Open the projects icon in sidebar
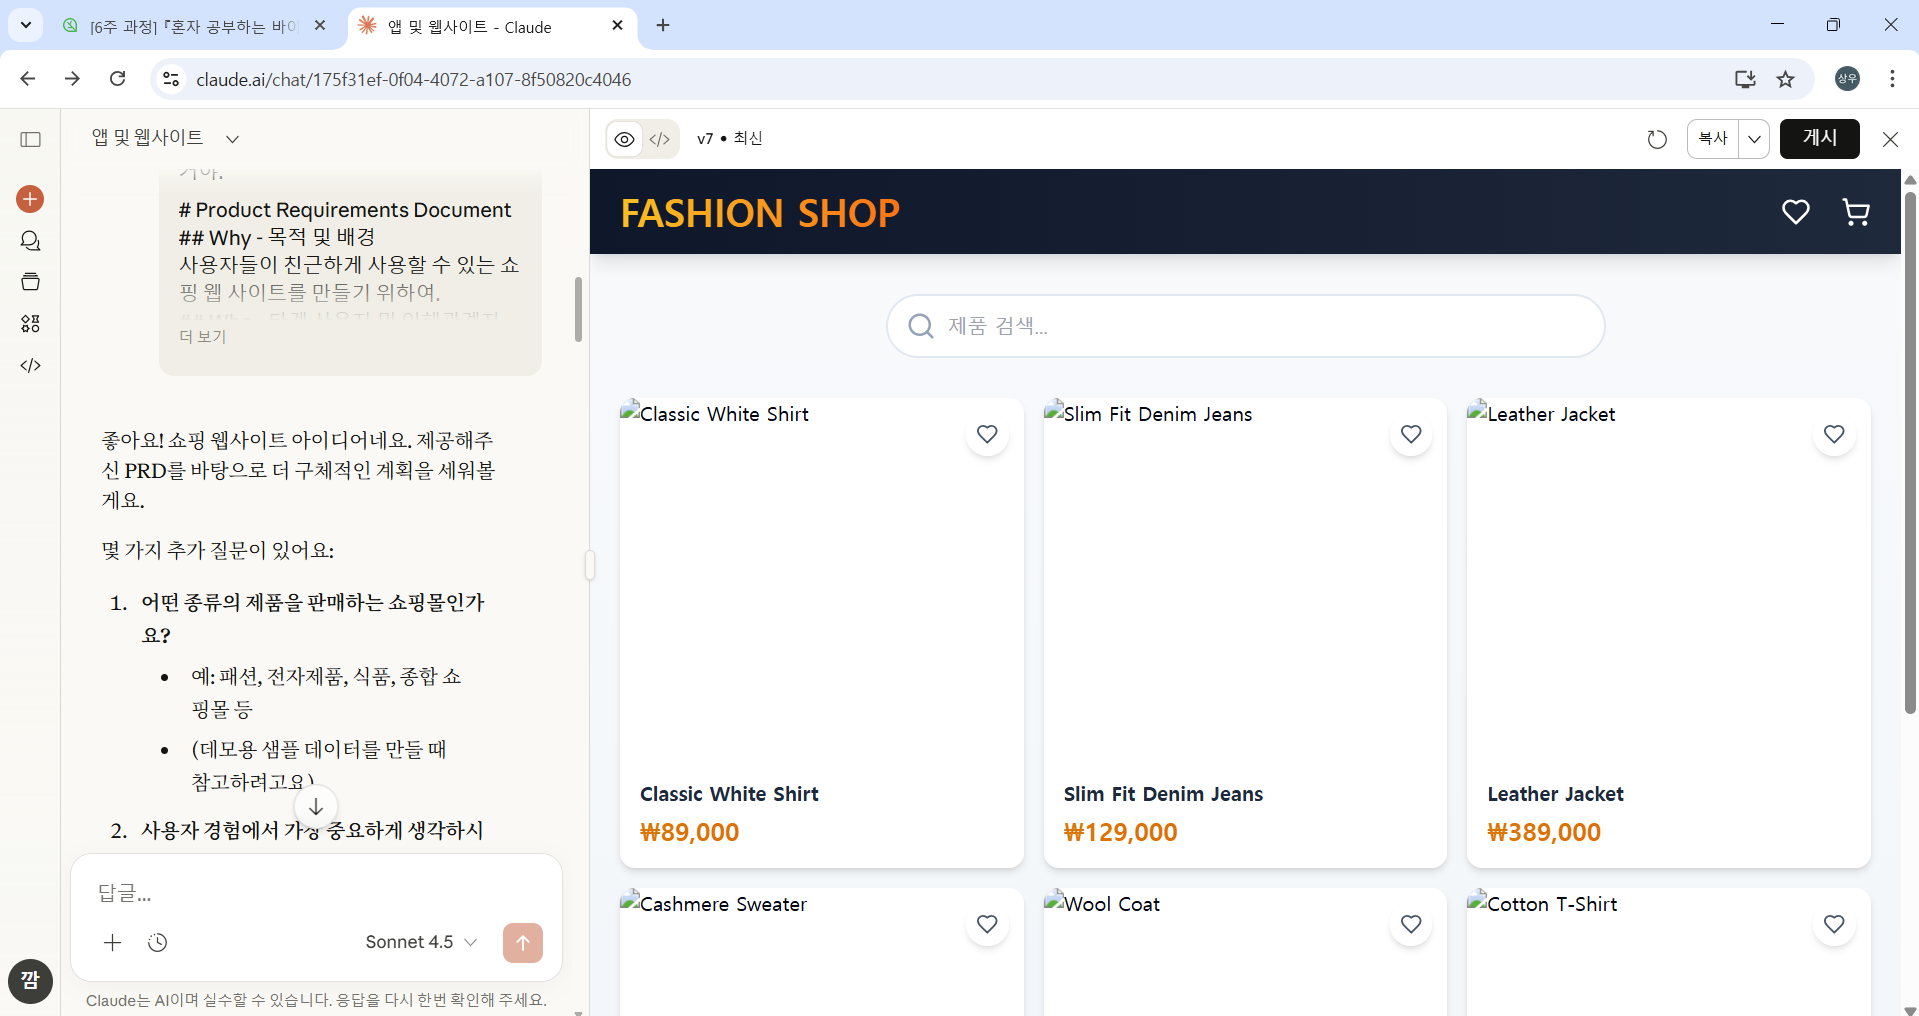 [30, 282]
